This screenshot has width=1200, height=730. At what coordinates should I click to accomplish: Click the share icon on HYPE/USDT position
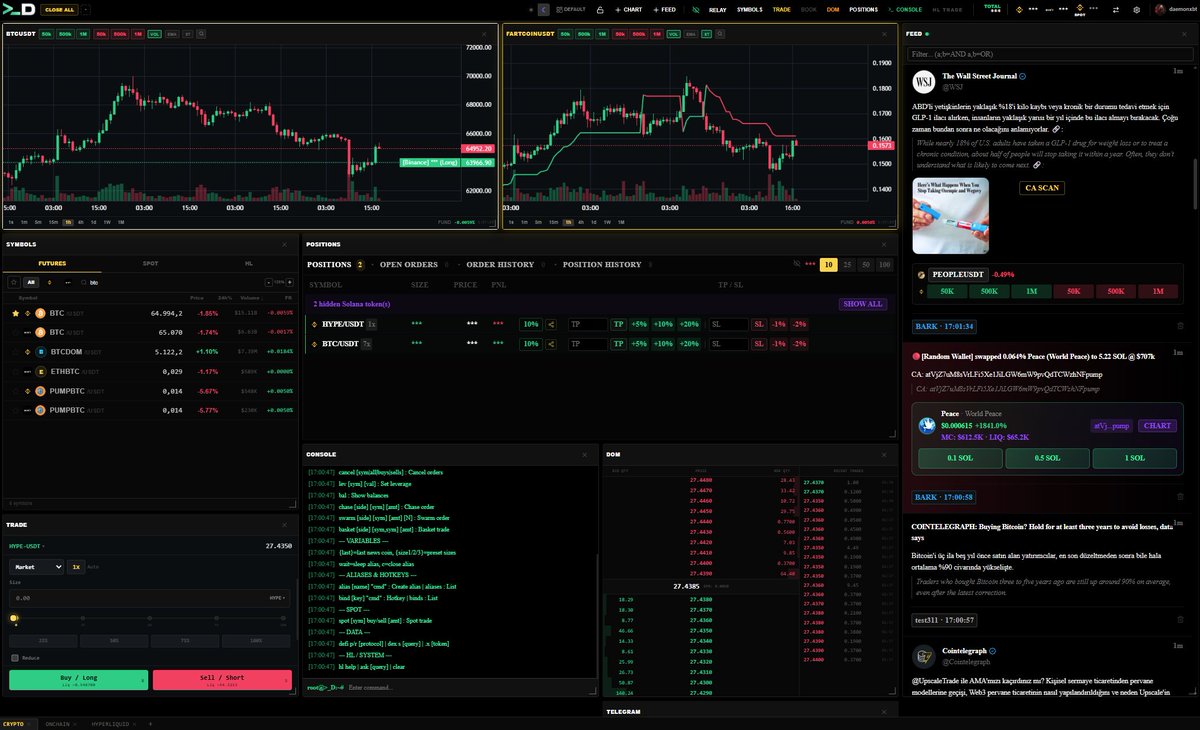(x=551, y=324)
